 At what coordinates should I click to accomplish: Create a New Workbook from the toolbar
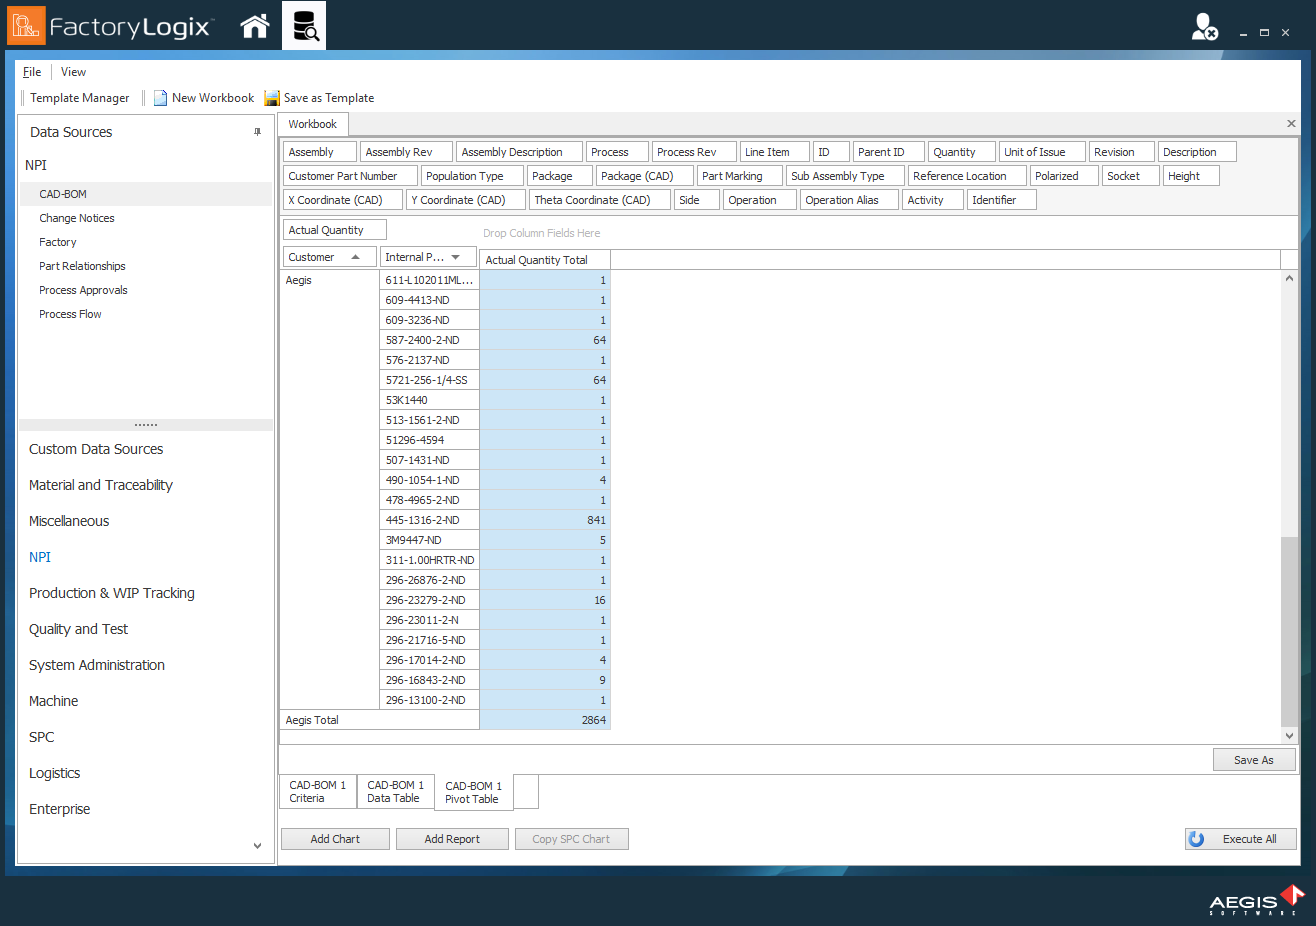pyautogui.click(x=204, y=97)
